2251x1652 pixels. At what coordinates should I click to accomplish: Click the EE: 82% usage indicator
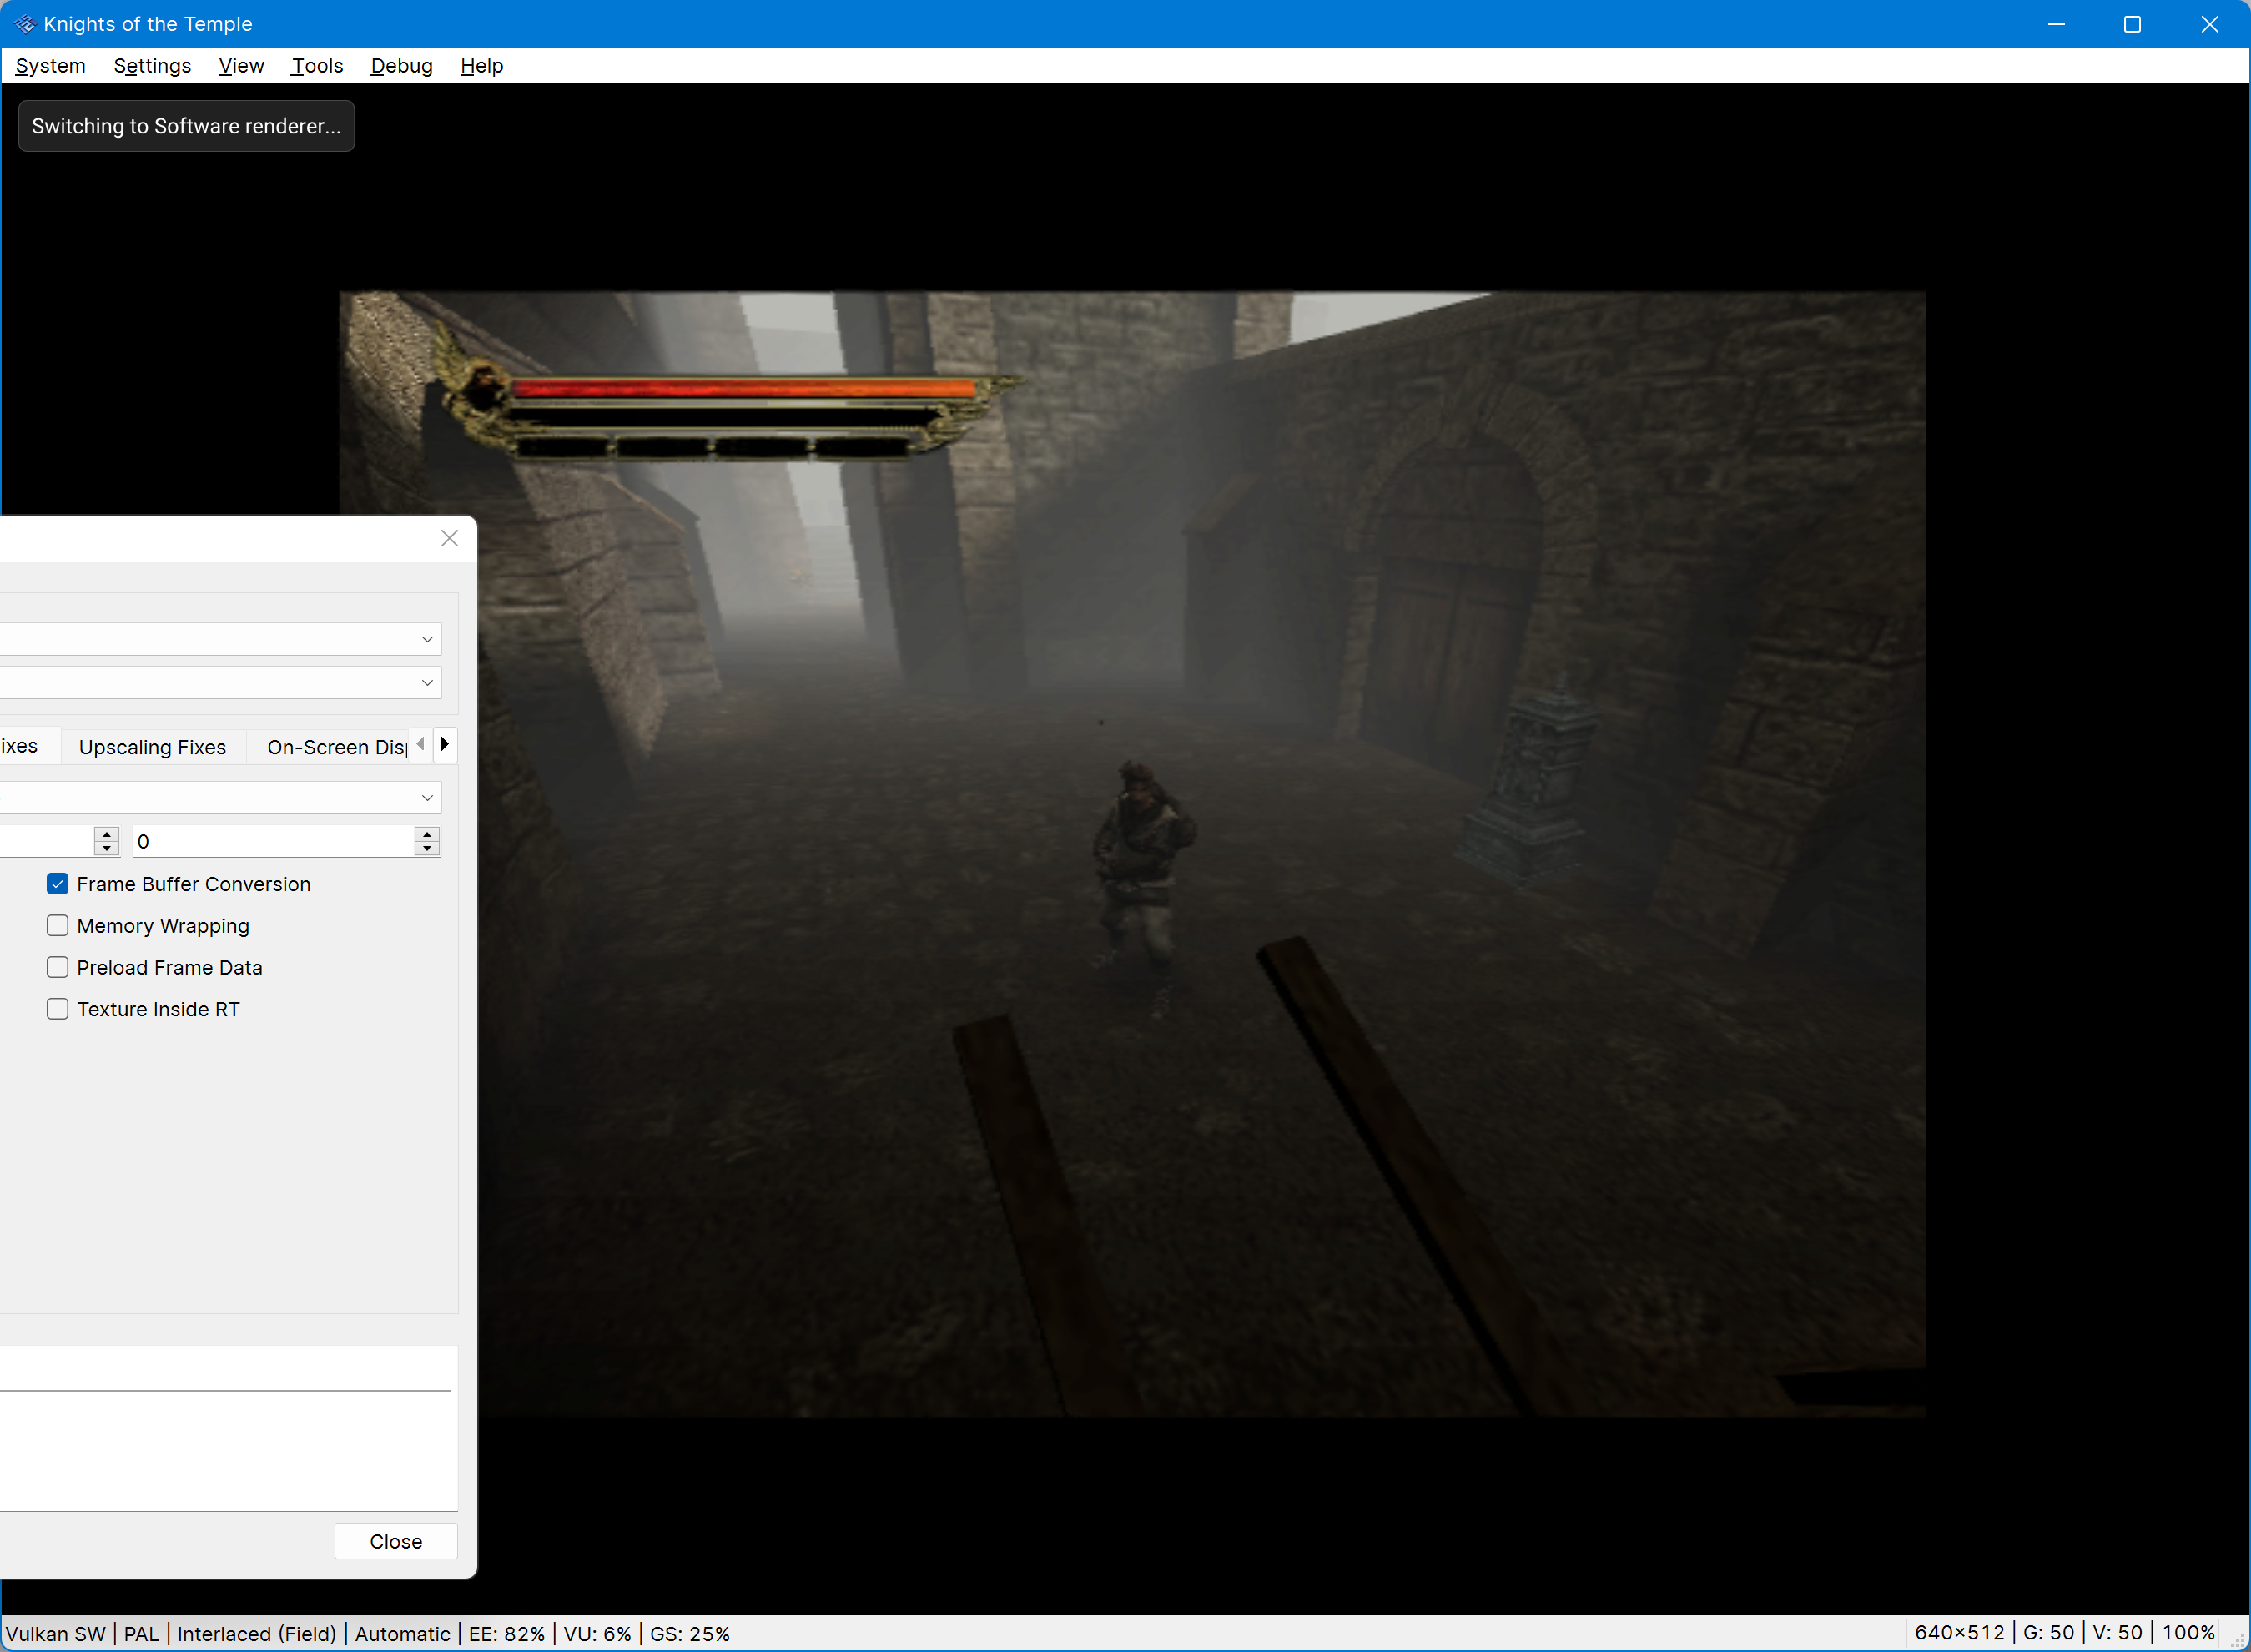click(506, 1633)
